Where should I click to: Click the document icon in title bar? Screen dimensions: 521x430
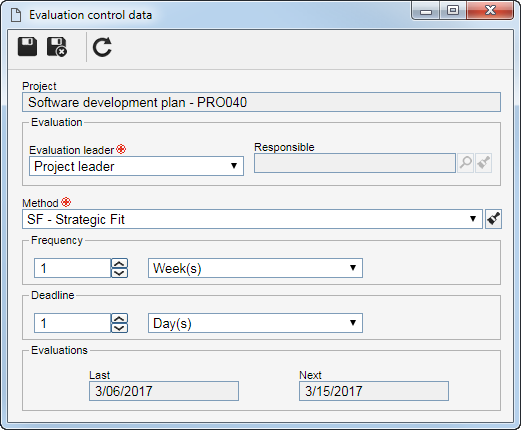[x=16, y=15]
